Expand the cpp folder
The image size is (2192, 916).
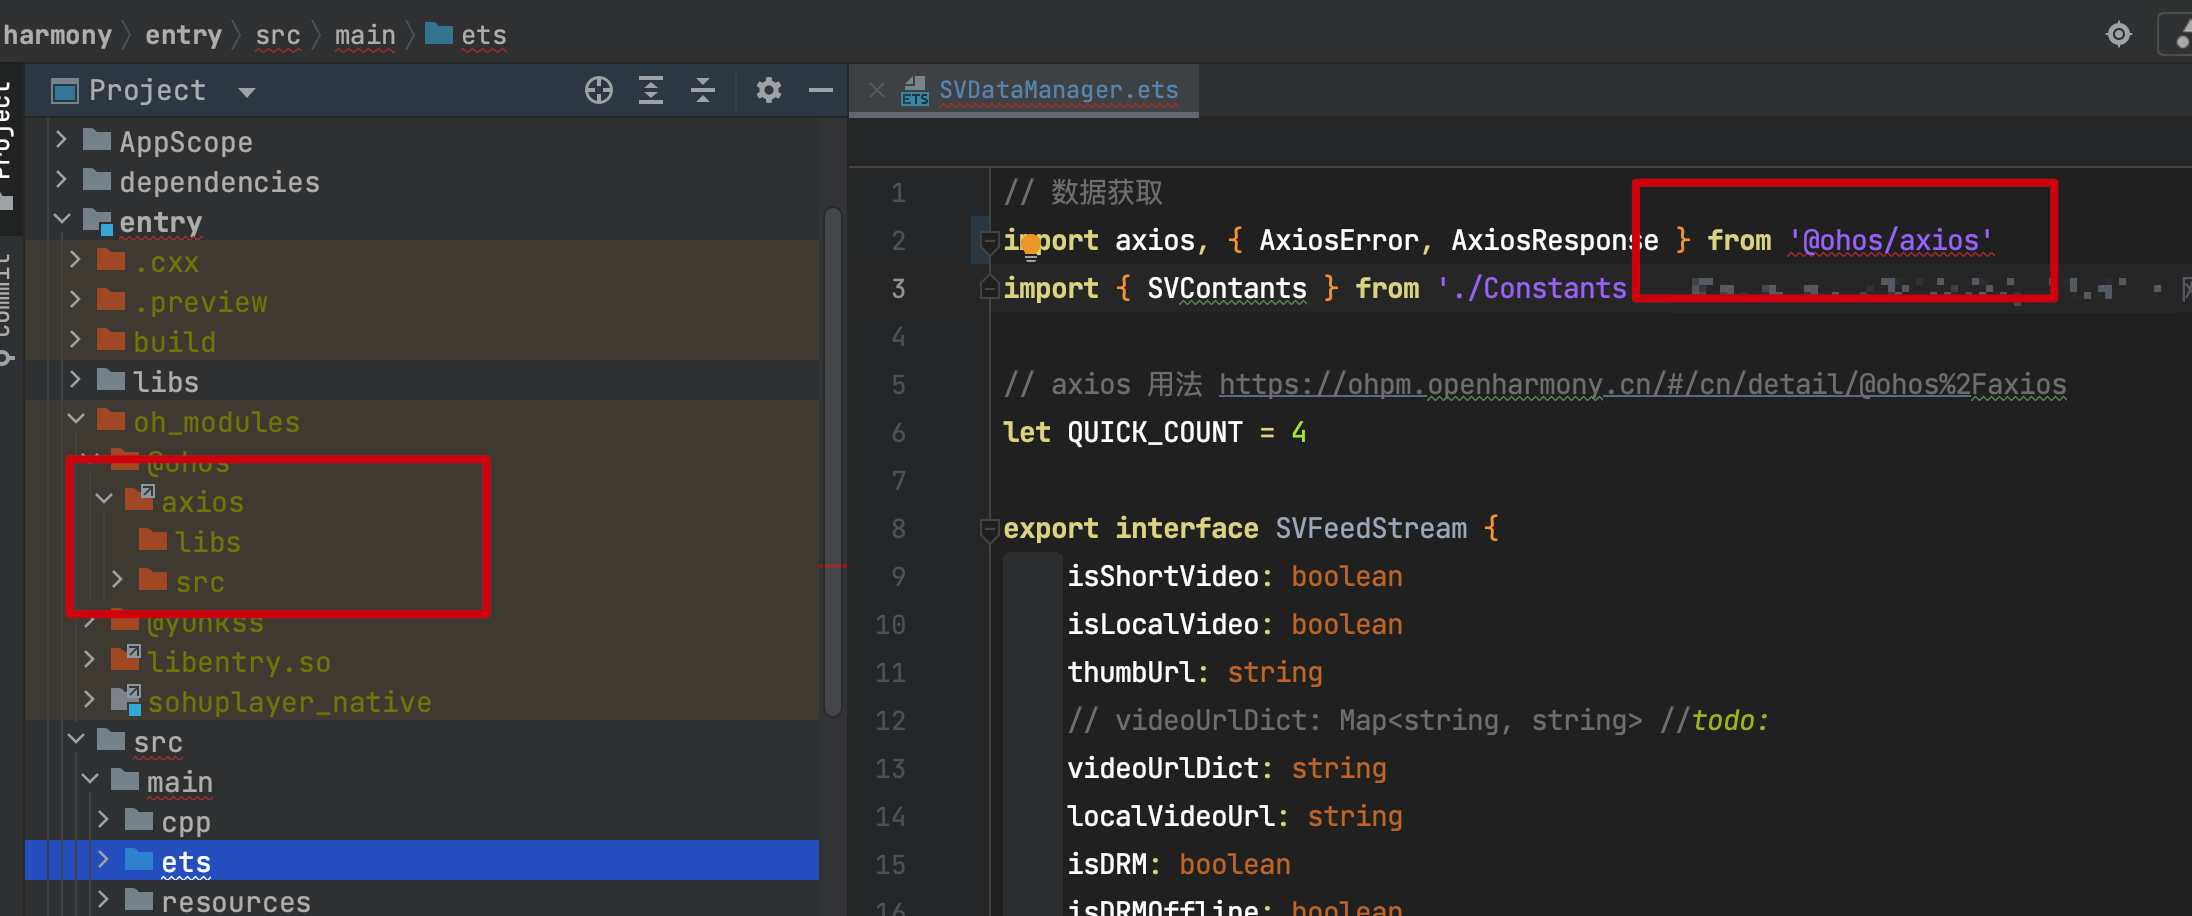103,820
